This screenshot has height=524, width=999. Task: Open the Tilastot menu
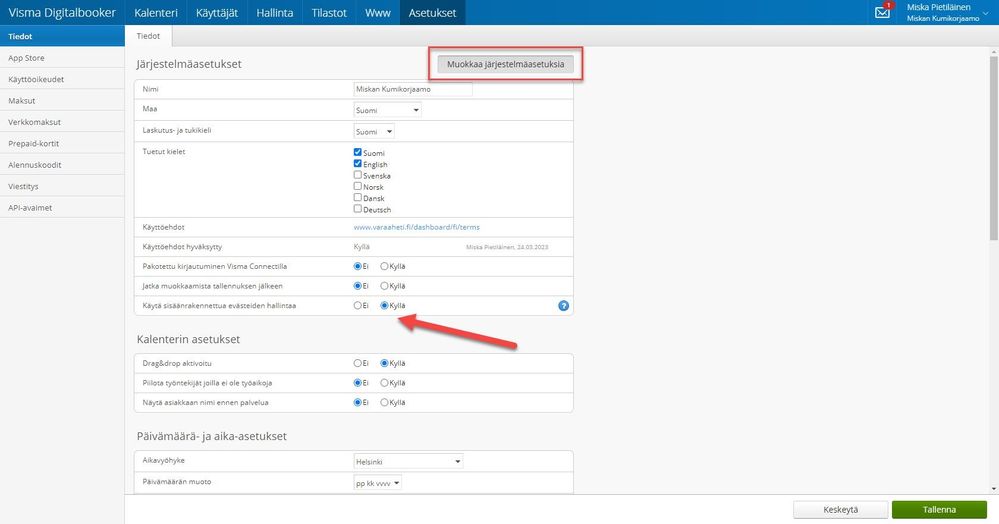(x=329, y=13)
